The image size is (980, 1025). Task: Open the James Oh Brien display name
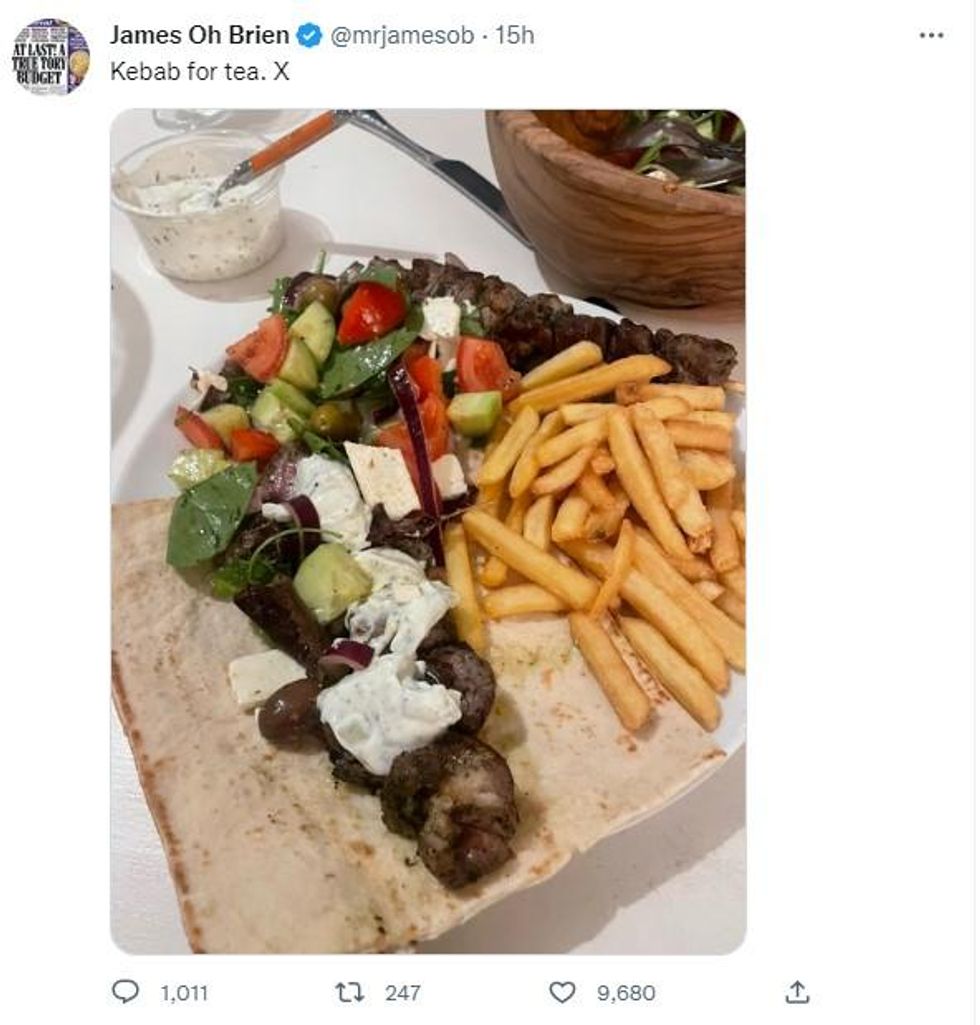(199, 35)
